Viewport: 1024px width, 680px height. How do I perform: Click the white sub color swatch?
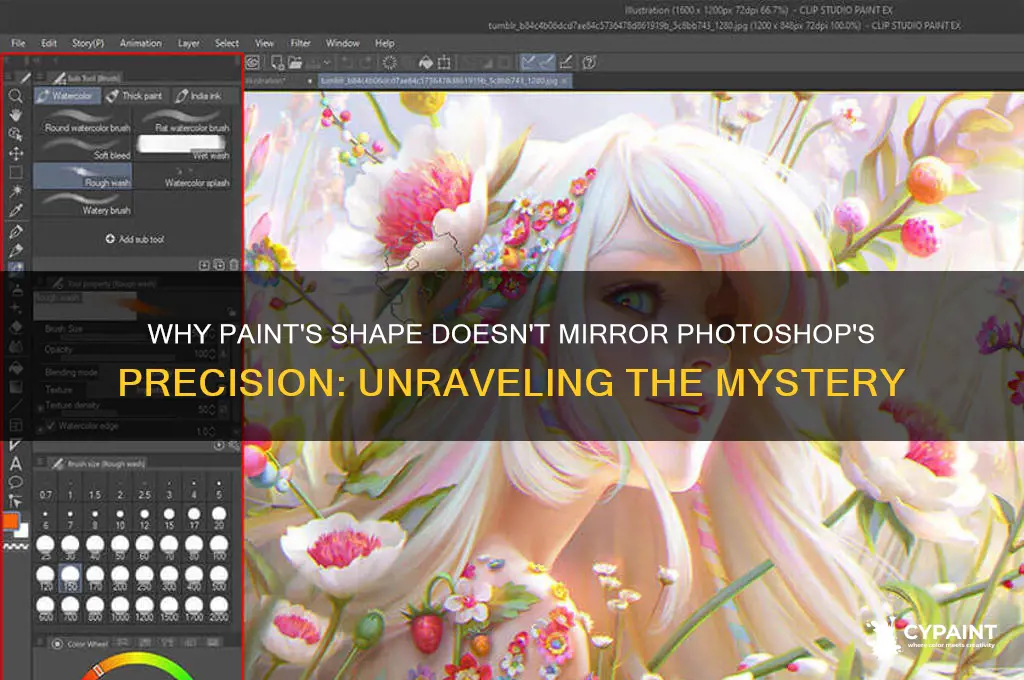(x=23, y=530)
